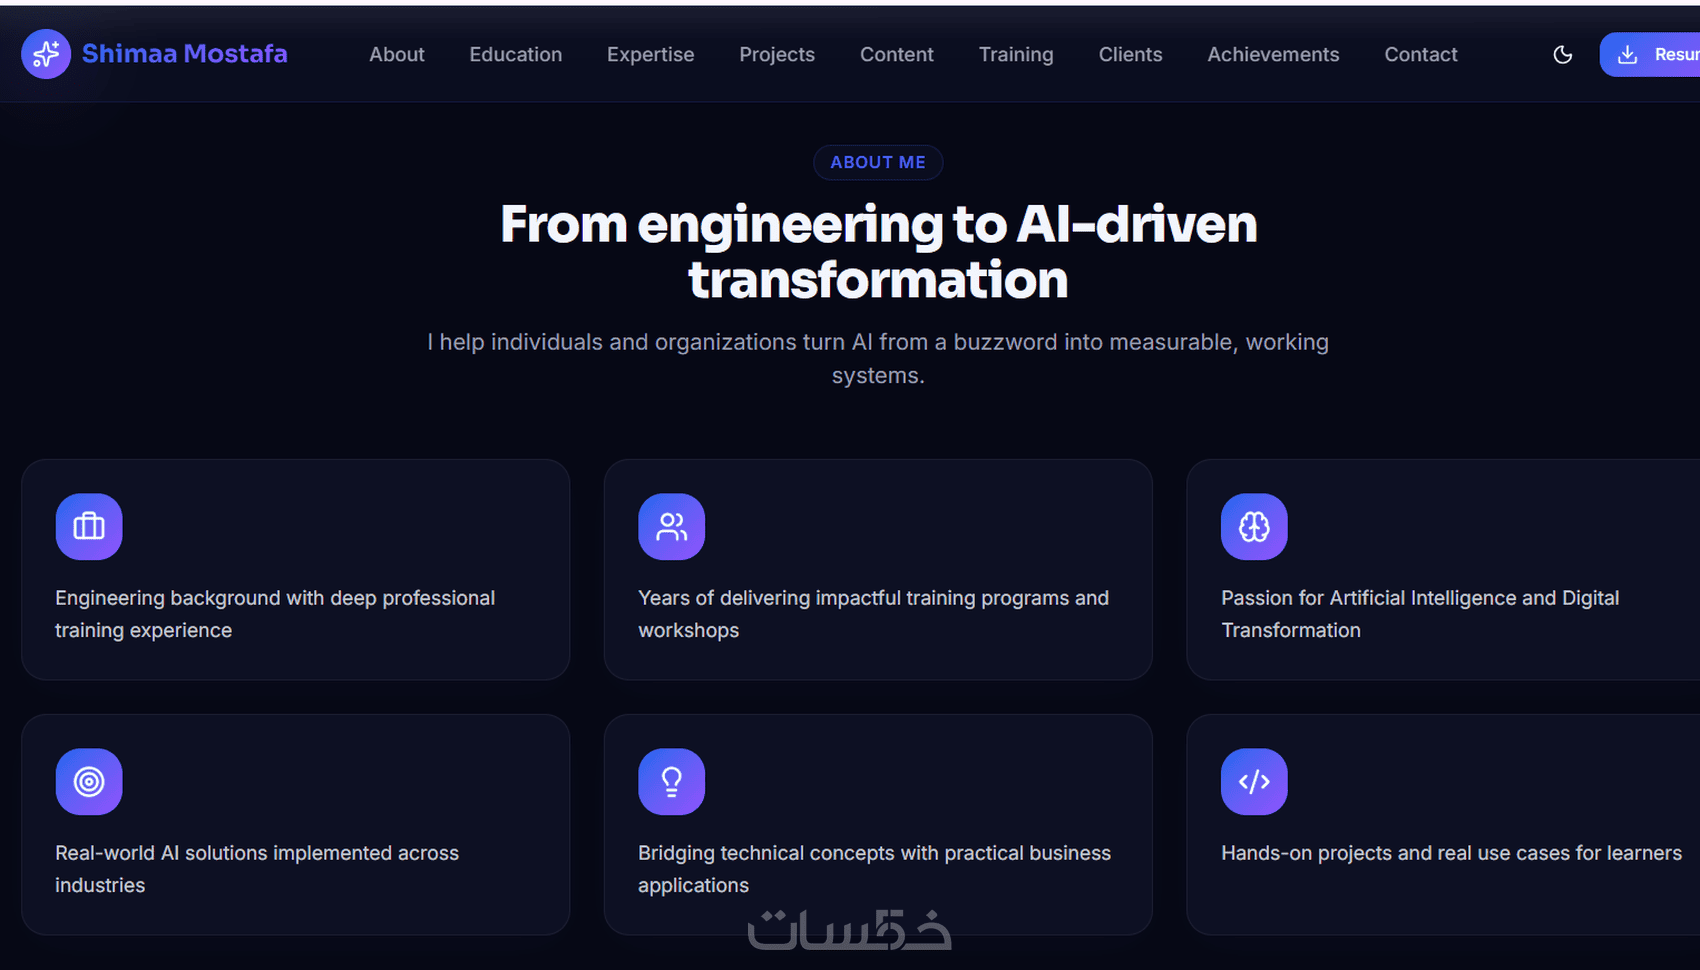Go to Clients in the navbar
This screenshot has width=1700, height=970.
point(1131,55)
